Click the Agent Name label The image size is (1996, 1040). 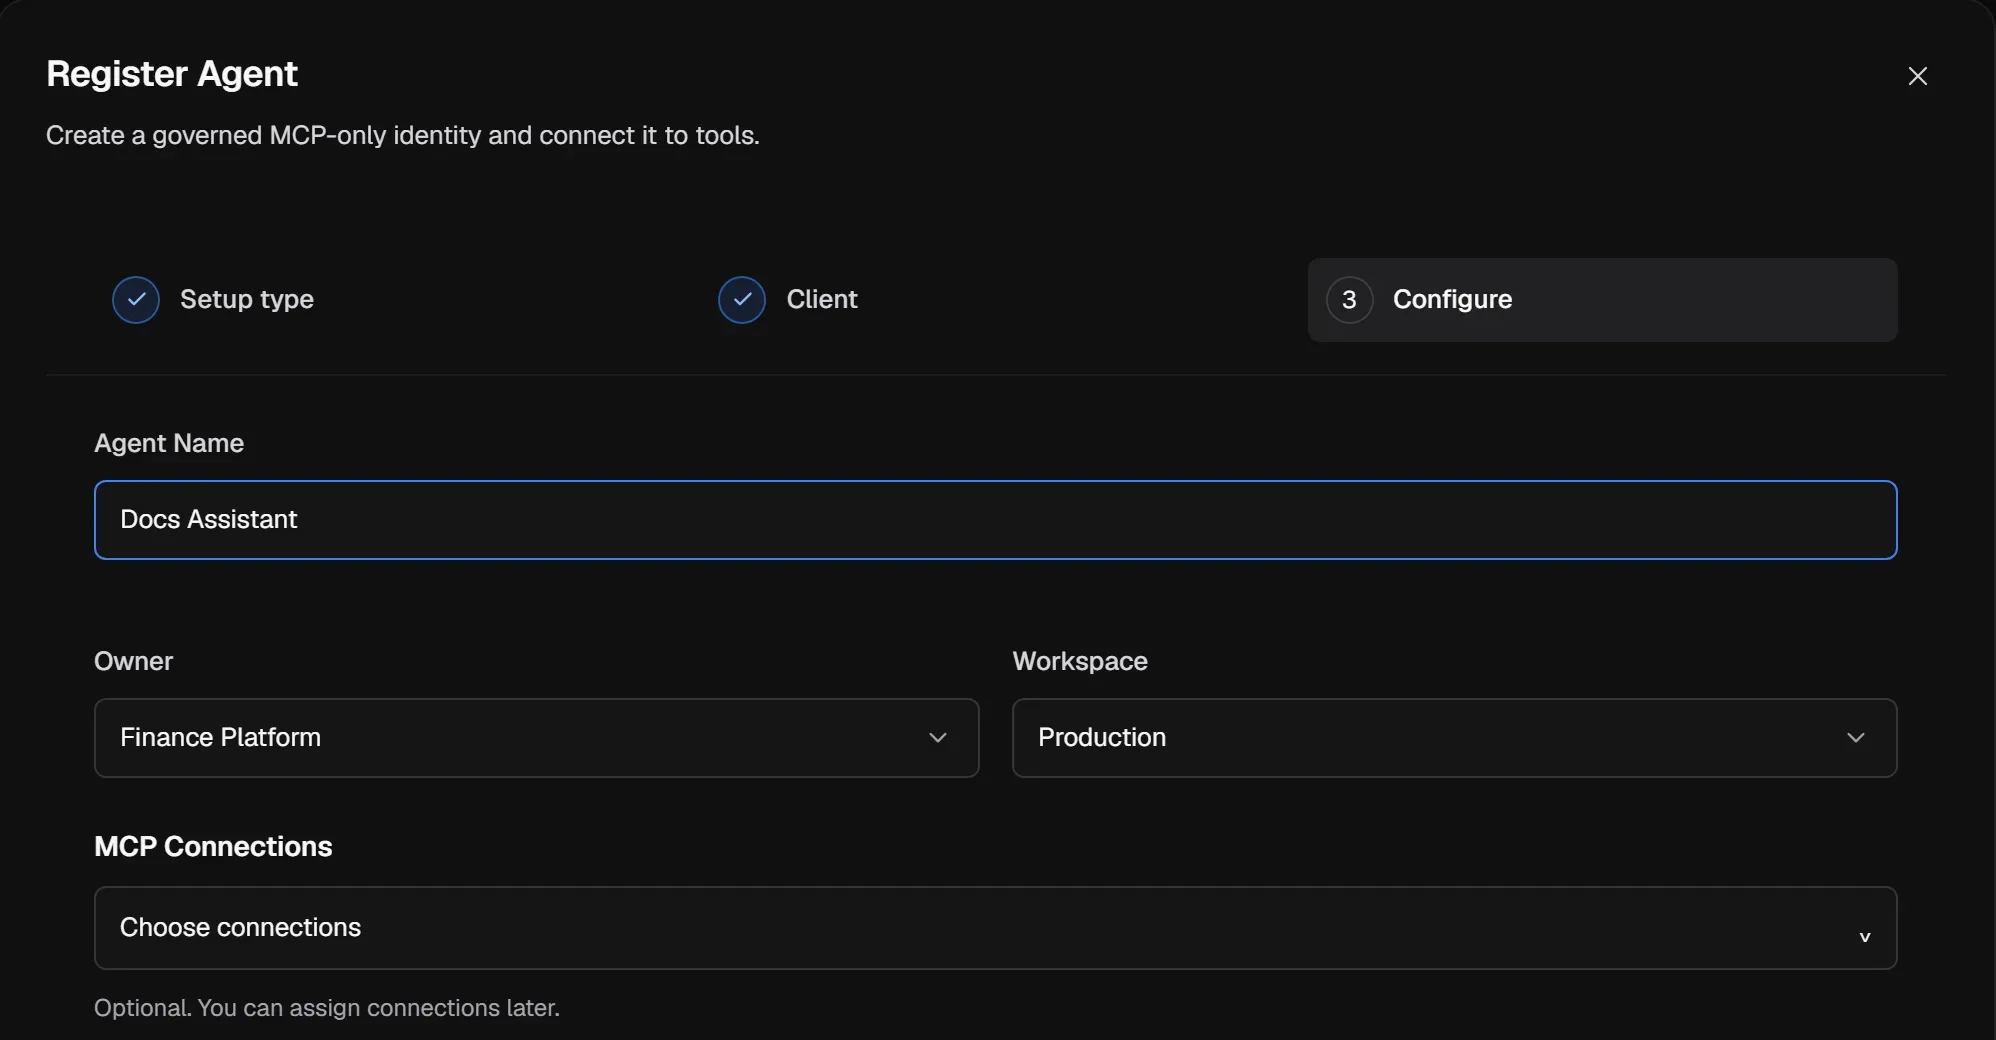point(169,443)
